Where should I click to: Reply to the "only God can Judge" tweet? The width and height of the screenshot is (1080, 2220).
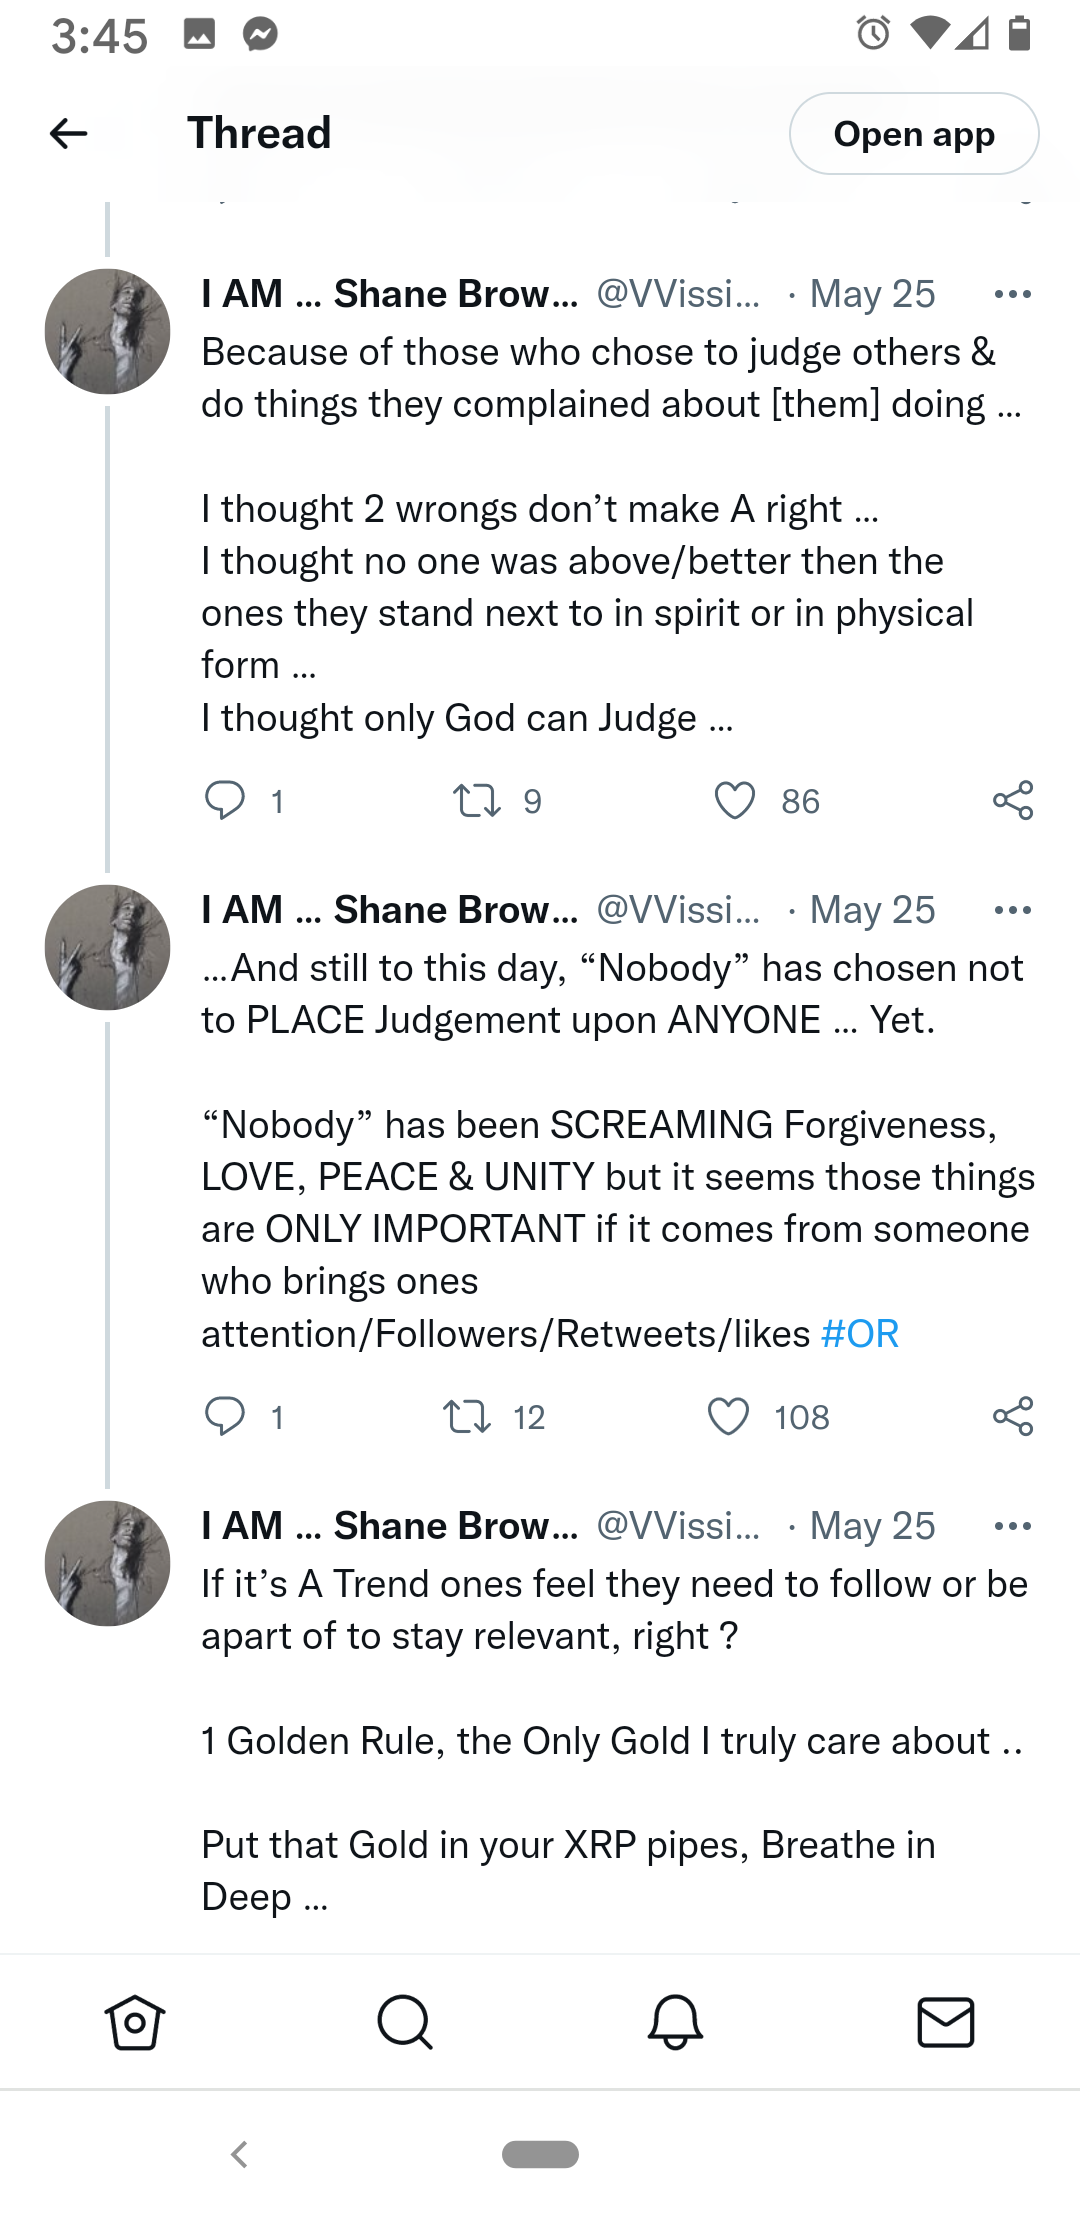225,800
